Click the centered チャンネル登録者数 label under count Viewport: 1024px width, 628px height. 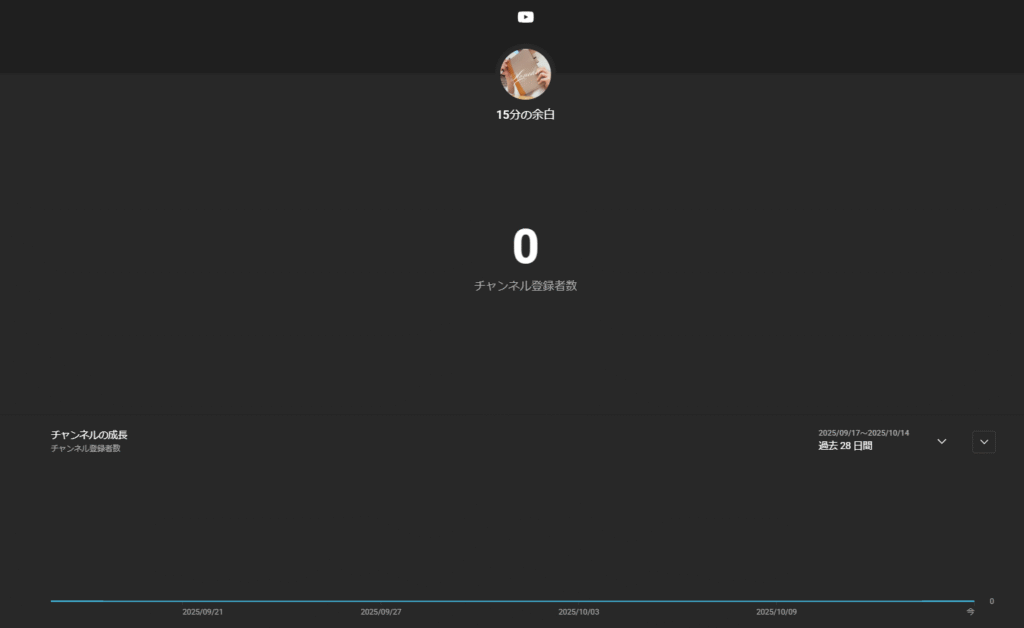(525, 286)
